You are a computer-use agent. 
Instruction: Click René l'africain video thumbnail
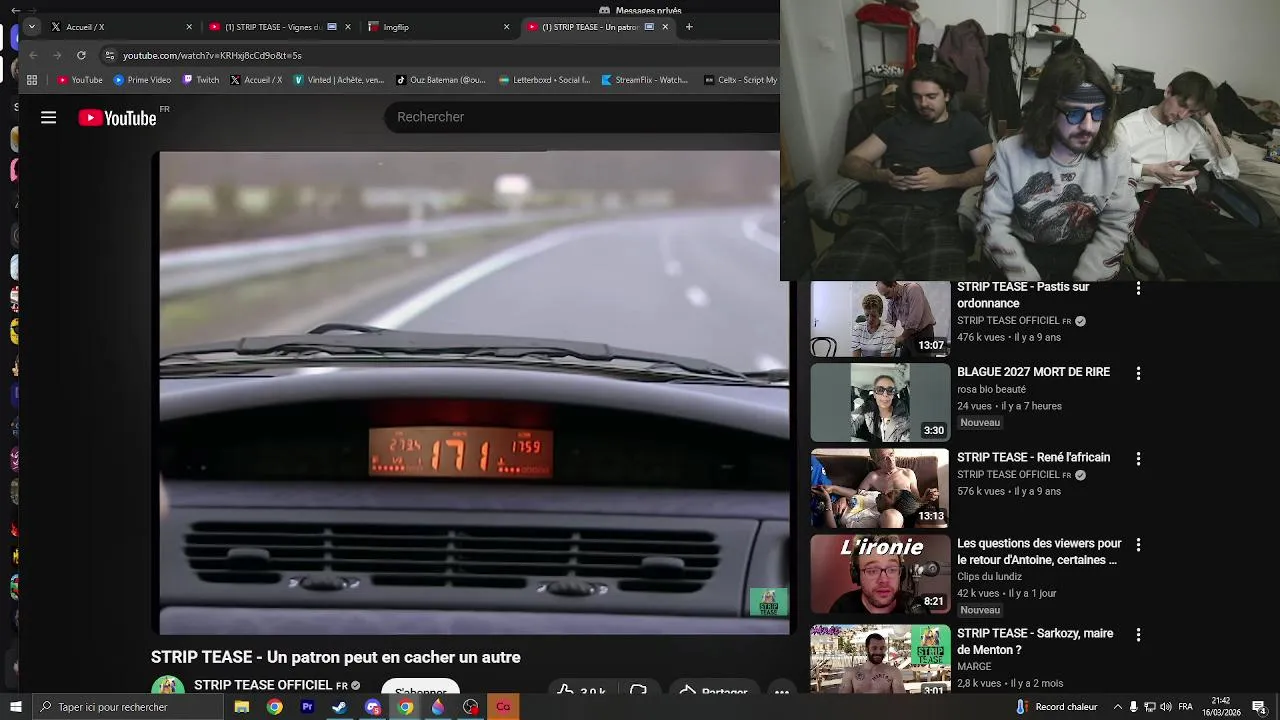[x=880, y=488]
